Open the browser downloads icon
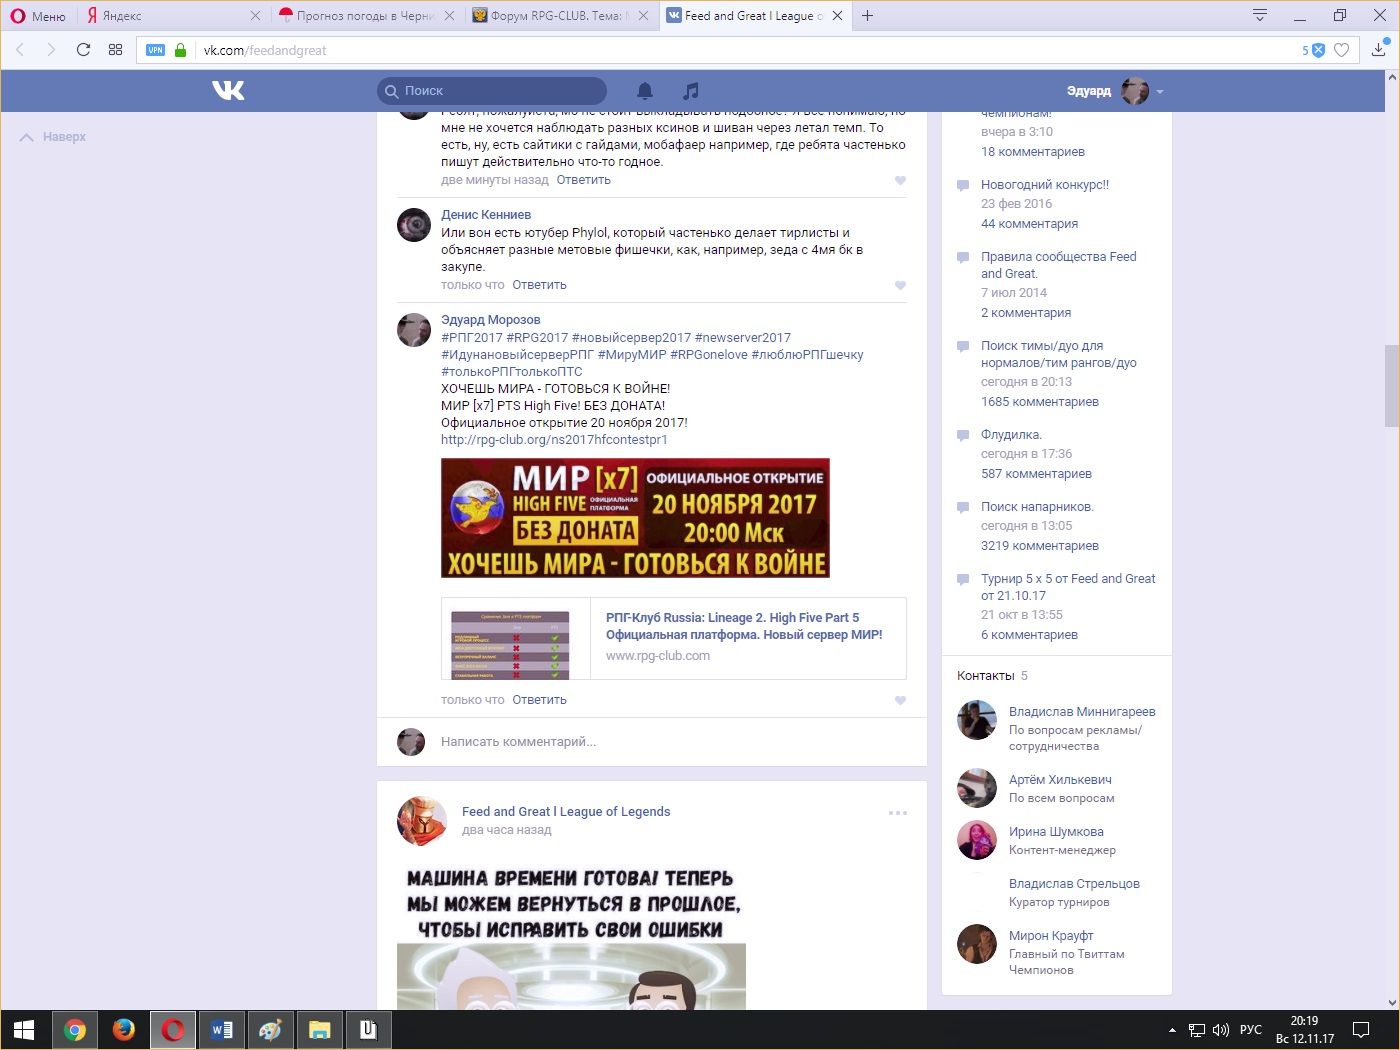The image size is (1400, 1050). [1378, 50]
